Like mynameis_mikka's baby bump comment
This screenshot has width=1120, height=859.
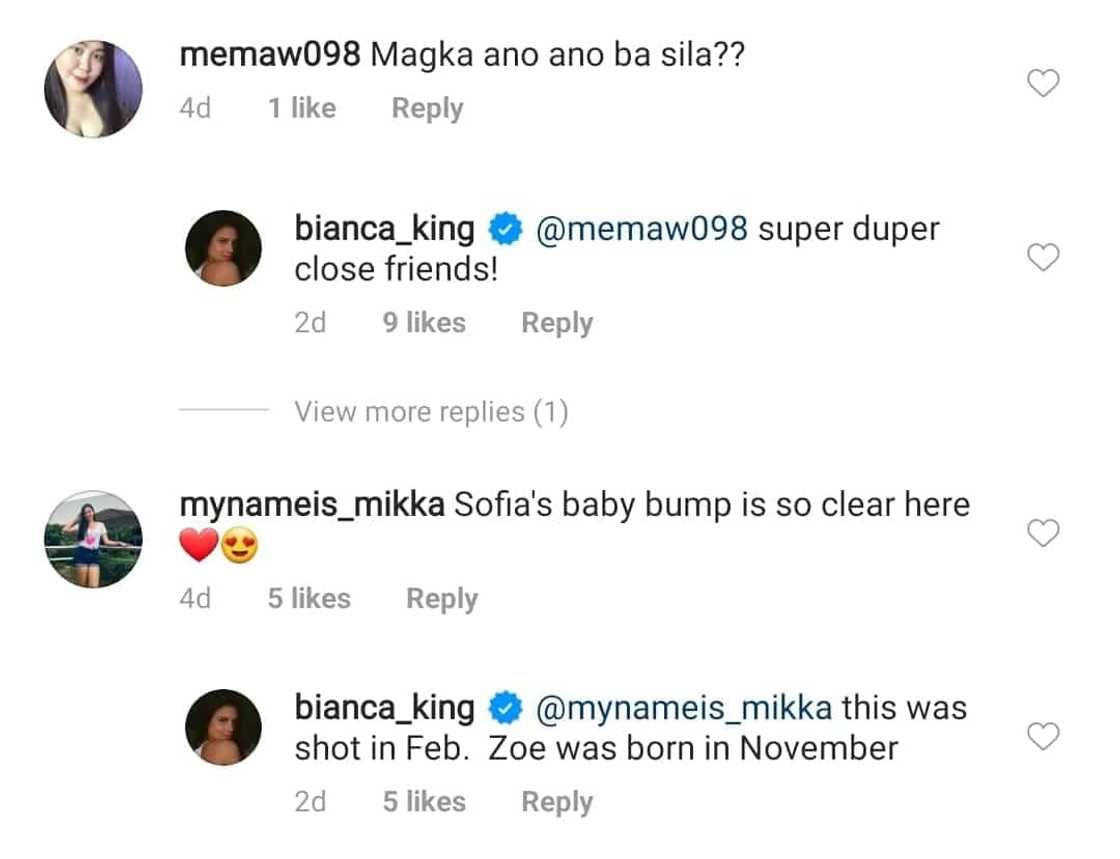tap(1043, 533)
